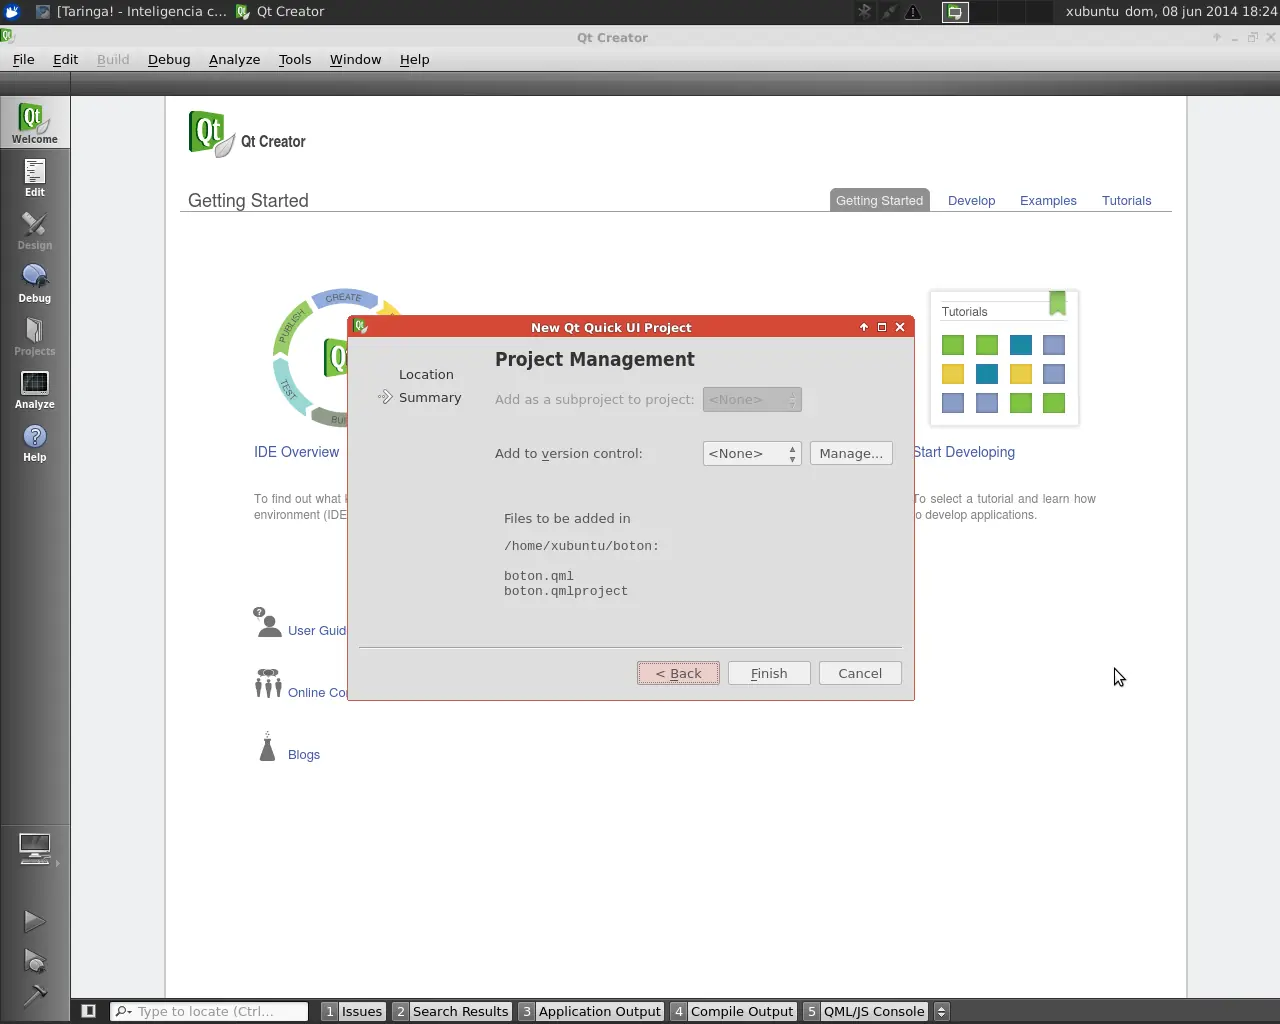This screenshot has width=1280, height=1024.
Task: Open the Blogs link
Action: tap(304, 754)
